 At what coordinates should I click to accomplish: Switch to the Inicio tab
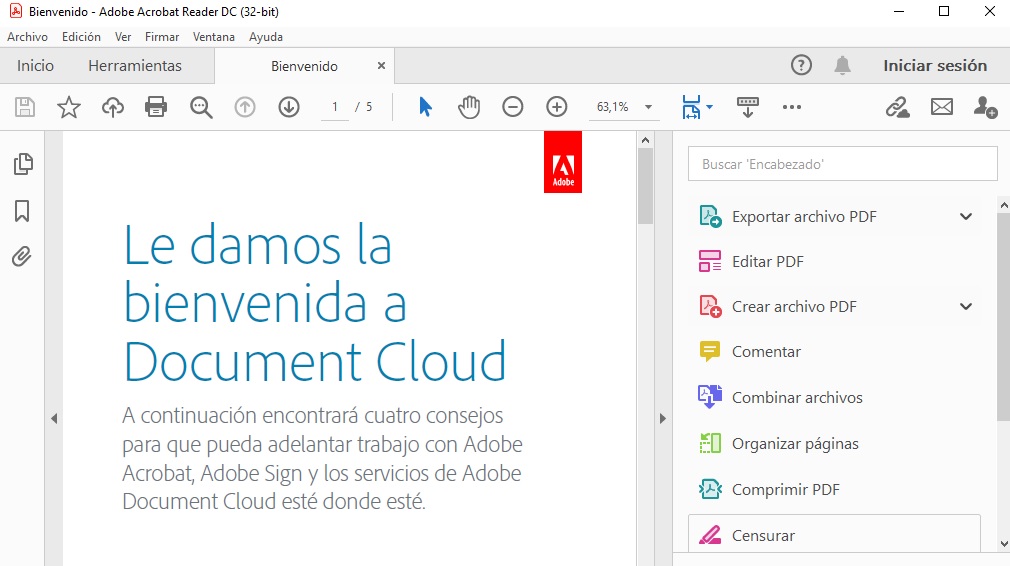click(x=35, y=66)
